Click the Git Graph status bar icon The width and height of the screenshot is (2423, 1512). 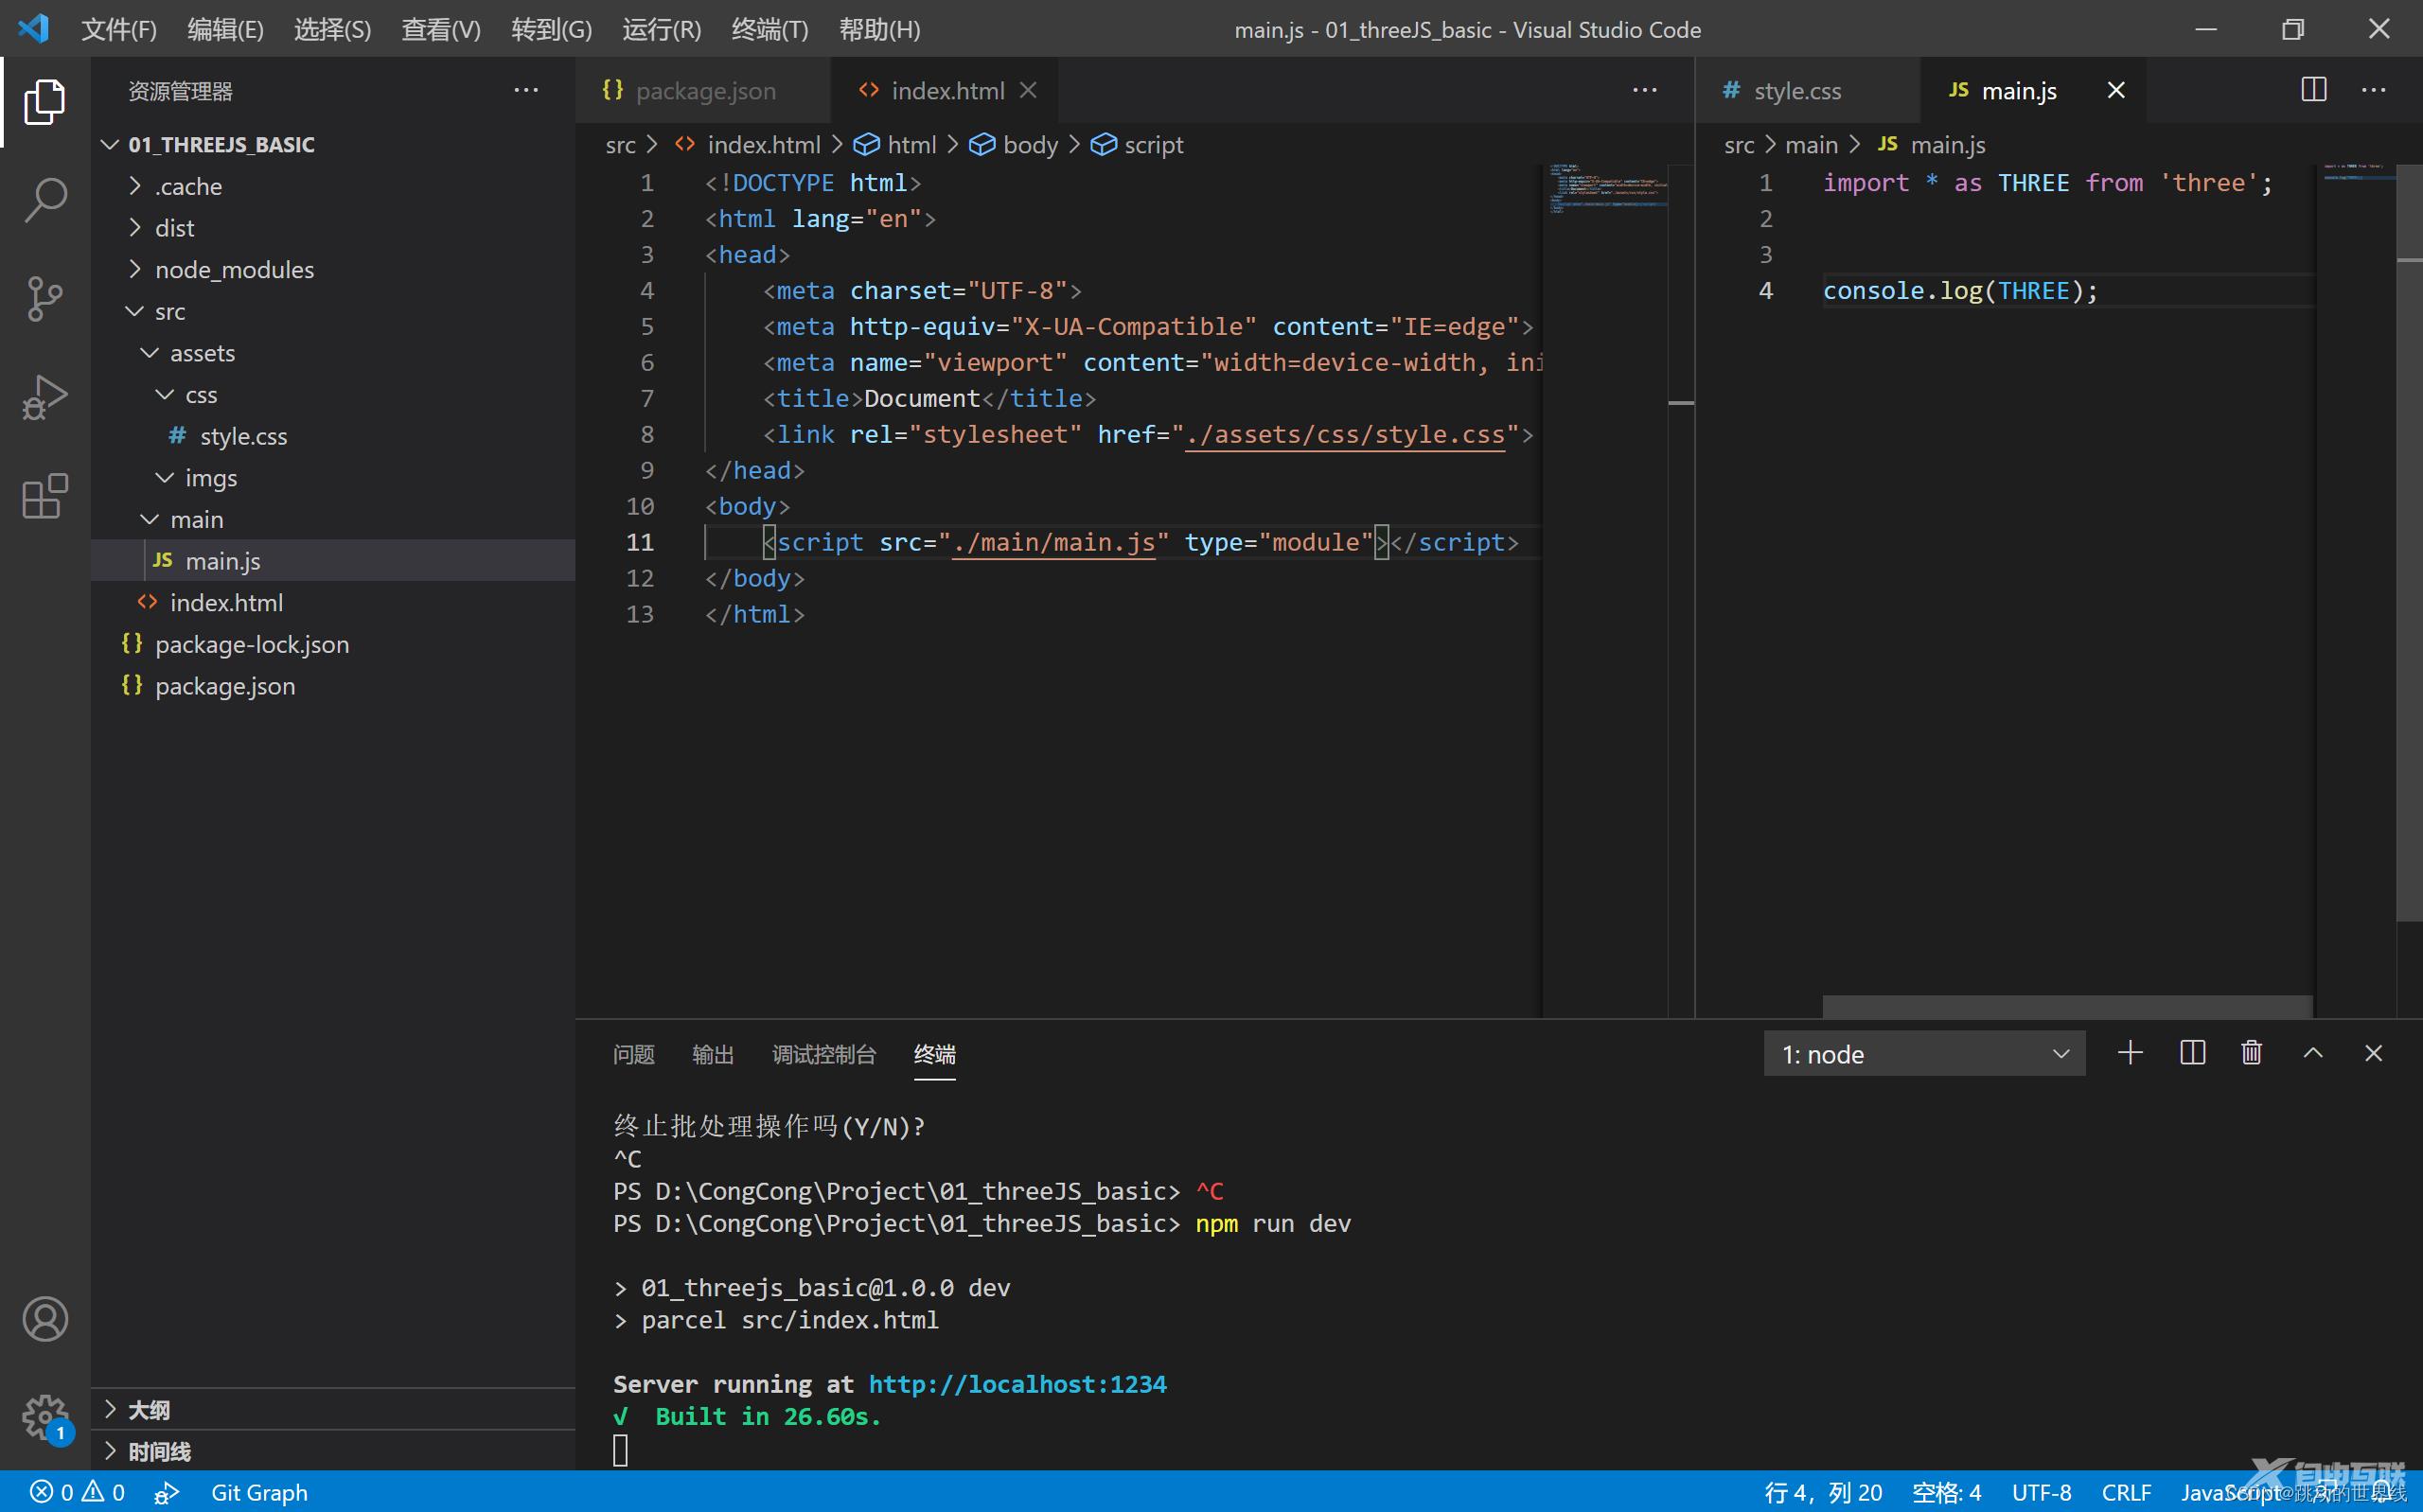click(257, 1491)
